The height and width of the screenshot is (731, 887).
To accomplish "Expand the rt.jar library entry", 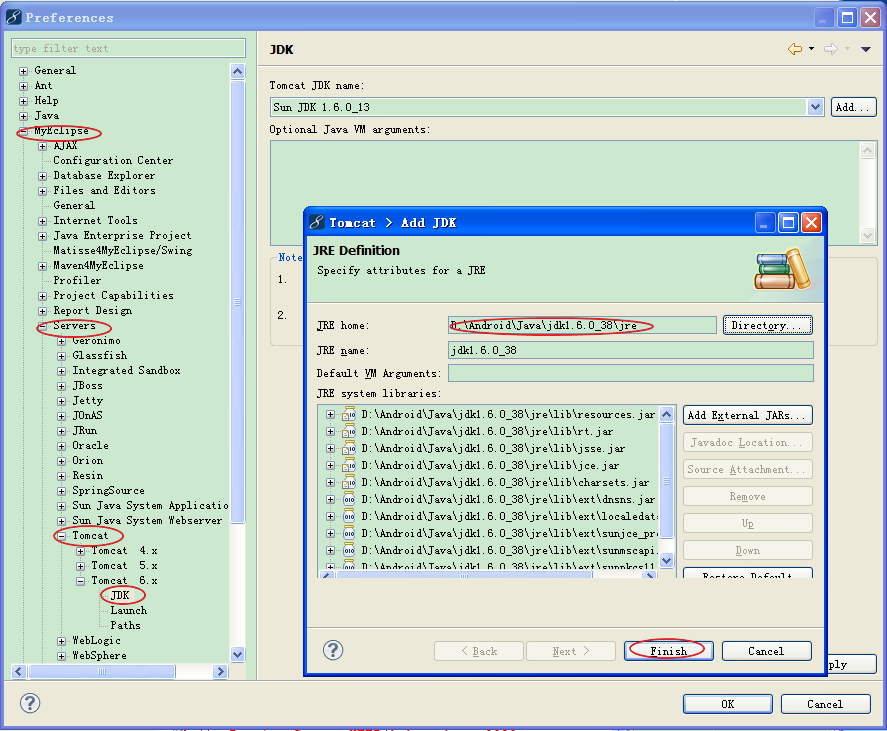I will [x=330, y=432].
